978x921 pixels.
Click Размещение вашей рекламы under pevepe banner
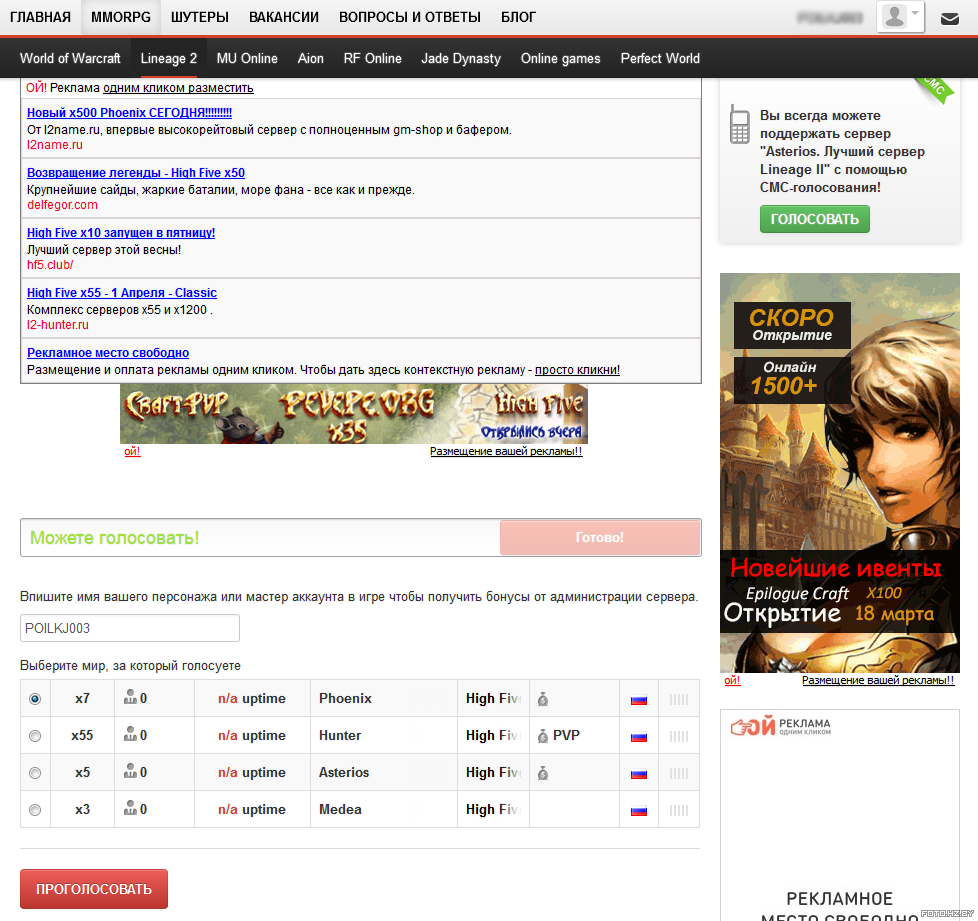pos(506,451)
